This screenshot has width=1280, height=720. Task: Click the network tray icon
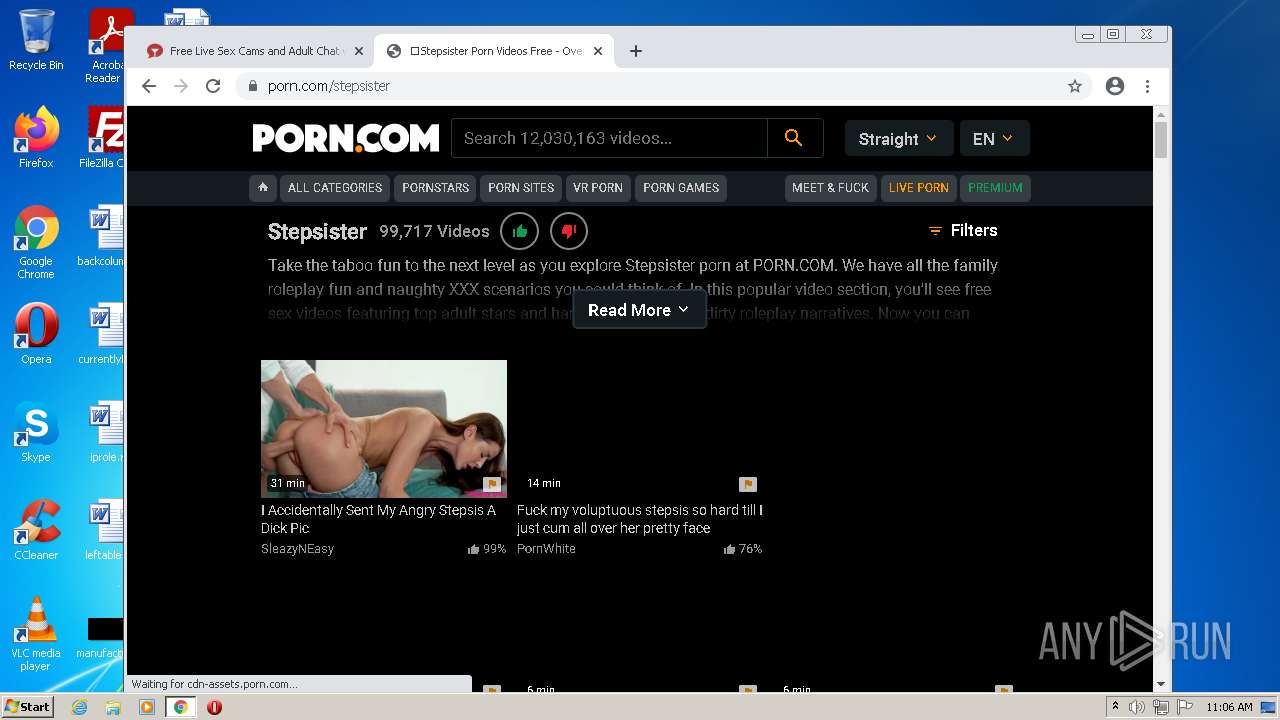[1161, 707]
